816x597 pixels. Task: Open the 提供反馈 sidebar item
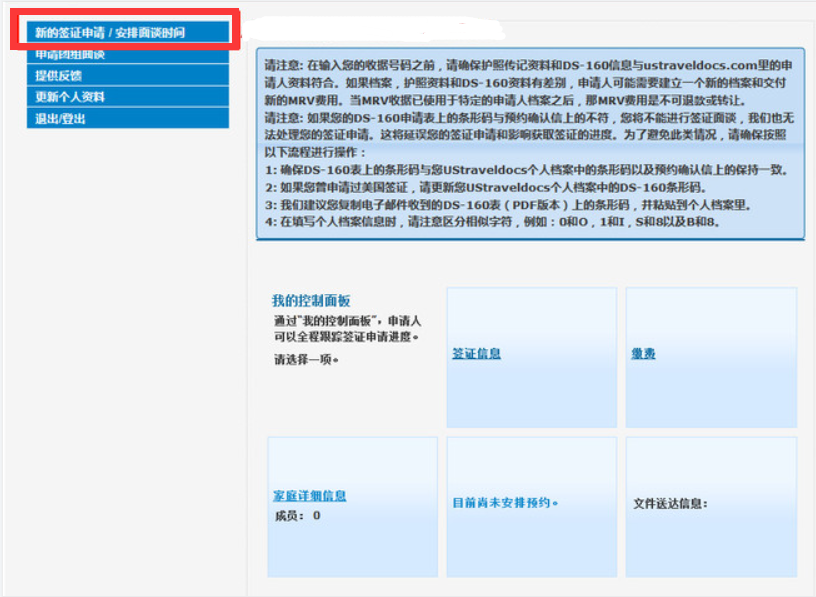(x=58, y=76)
